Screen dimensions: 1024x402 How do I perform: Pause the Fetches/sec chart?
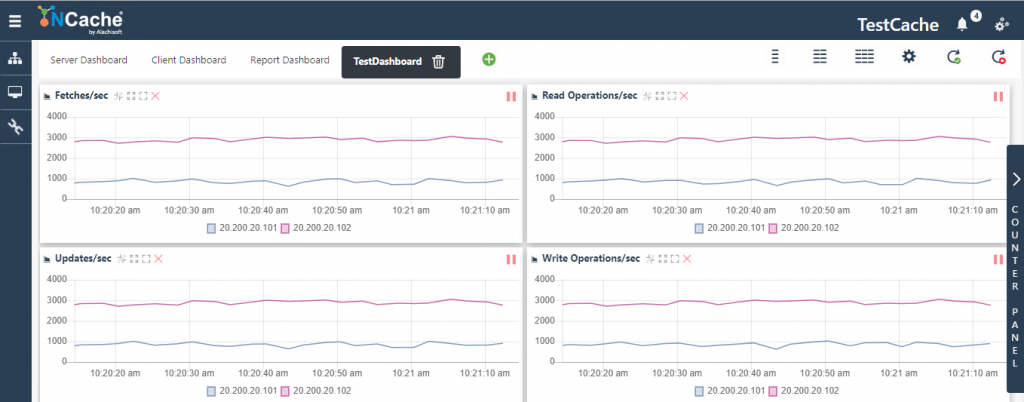[x=511, y=96]
